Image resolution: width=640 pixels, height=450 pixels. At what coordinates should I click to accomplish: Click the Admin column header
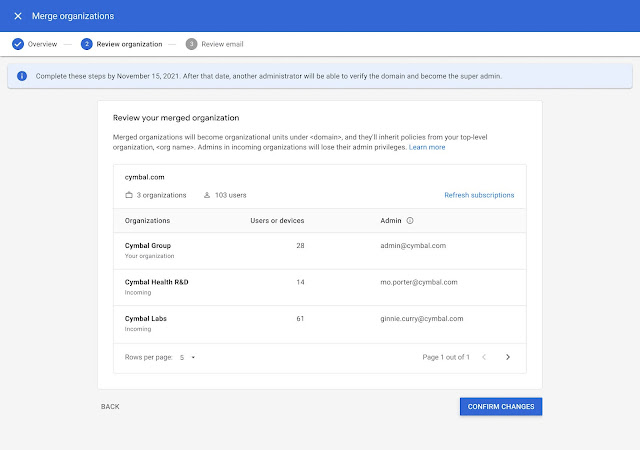391,221
